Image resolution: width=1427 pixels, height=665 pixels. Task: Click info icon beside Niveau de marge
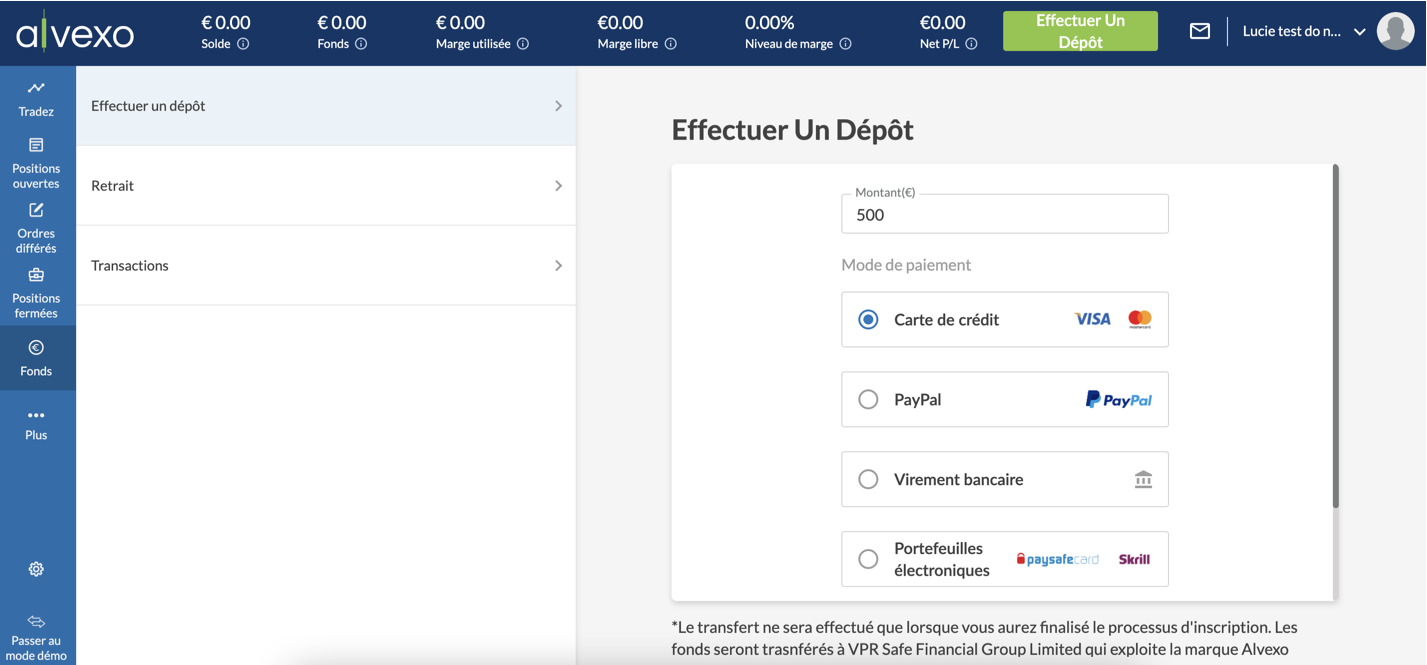point(845,44)
